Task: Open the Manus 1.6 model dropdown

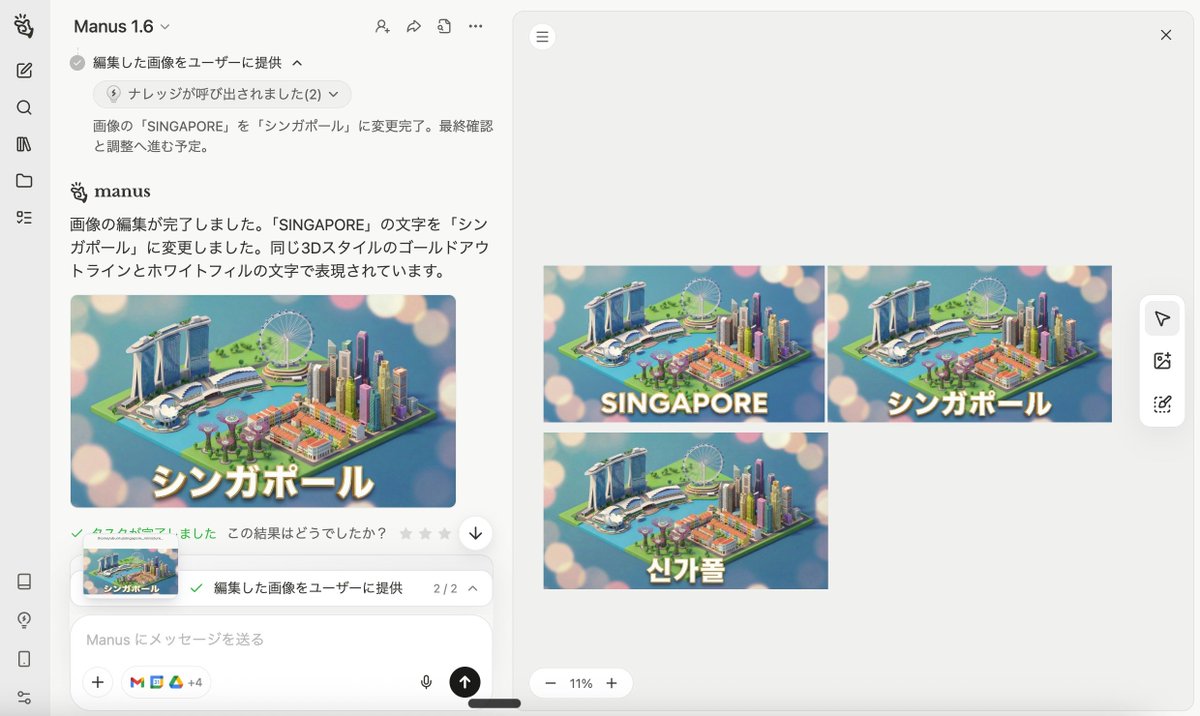Action: [x=122, y=27]
